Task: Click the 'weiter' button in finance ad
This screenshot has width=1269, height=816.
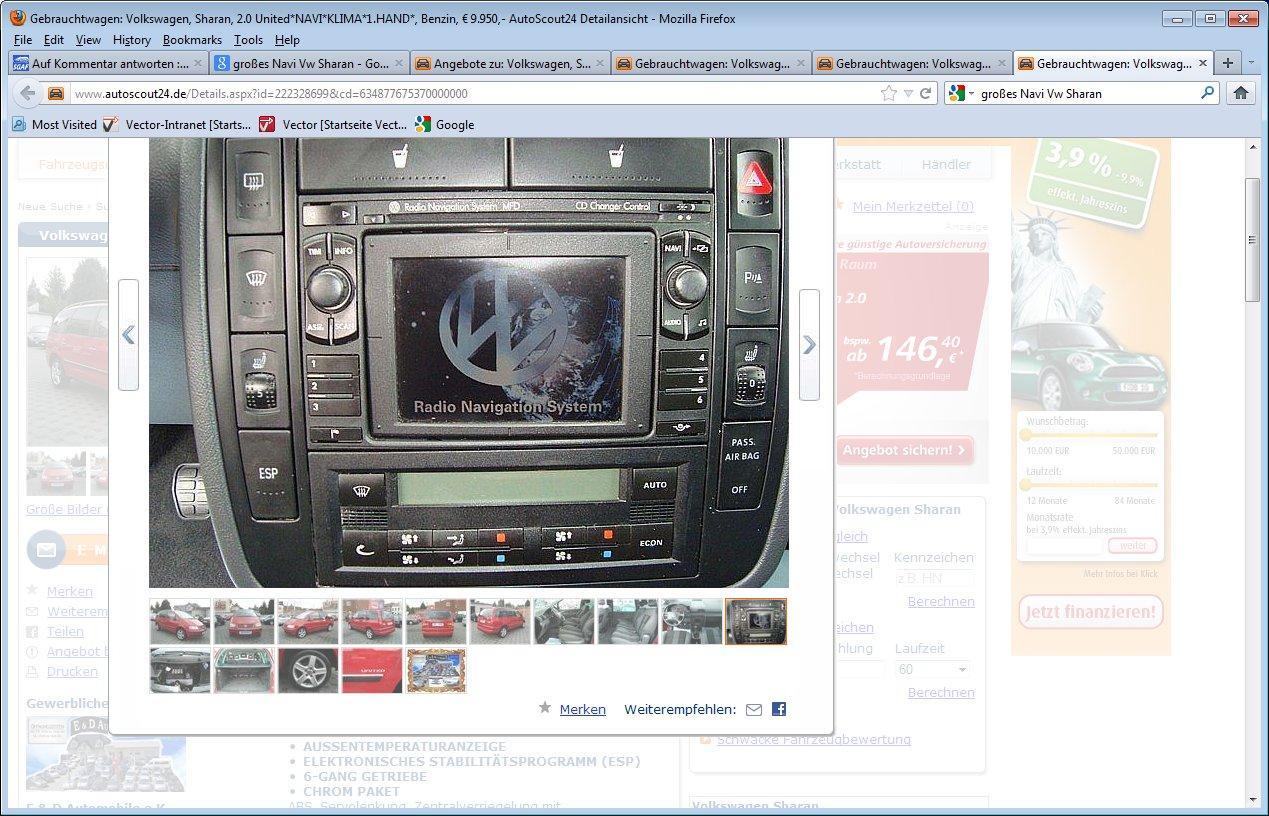Action: pyautogui.click(x=1132, y=545)
